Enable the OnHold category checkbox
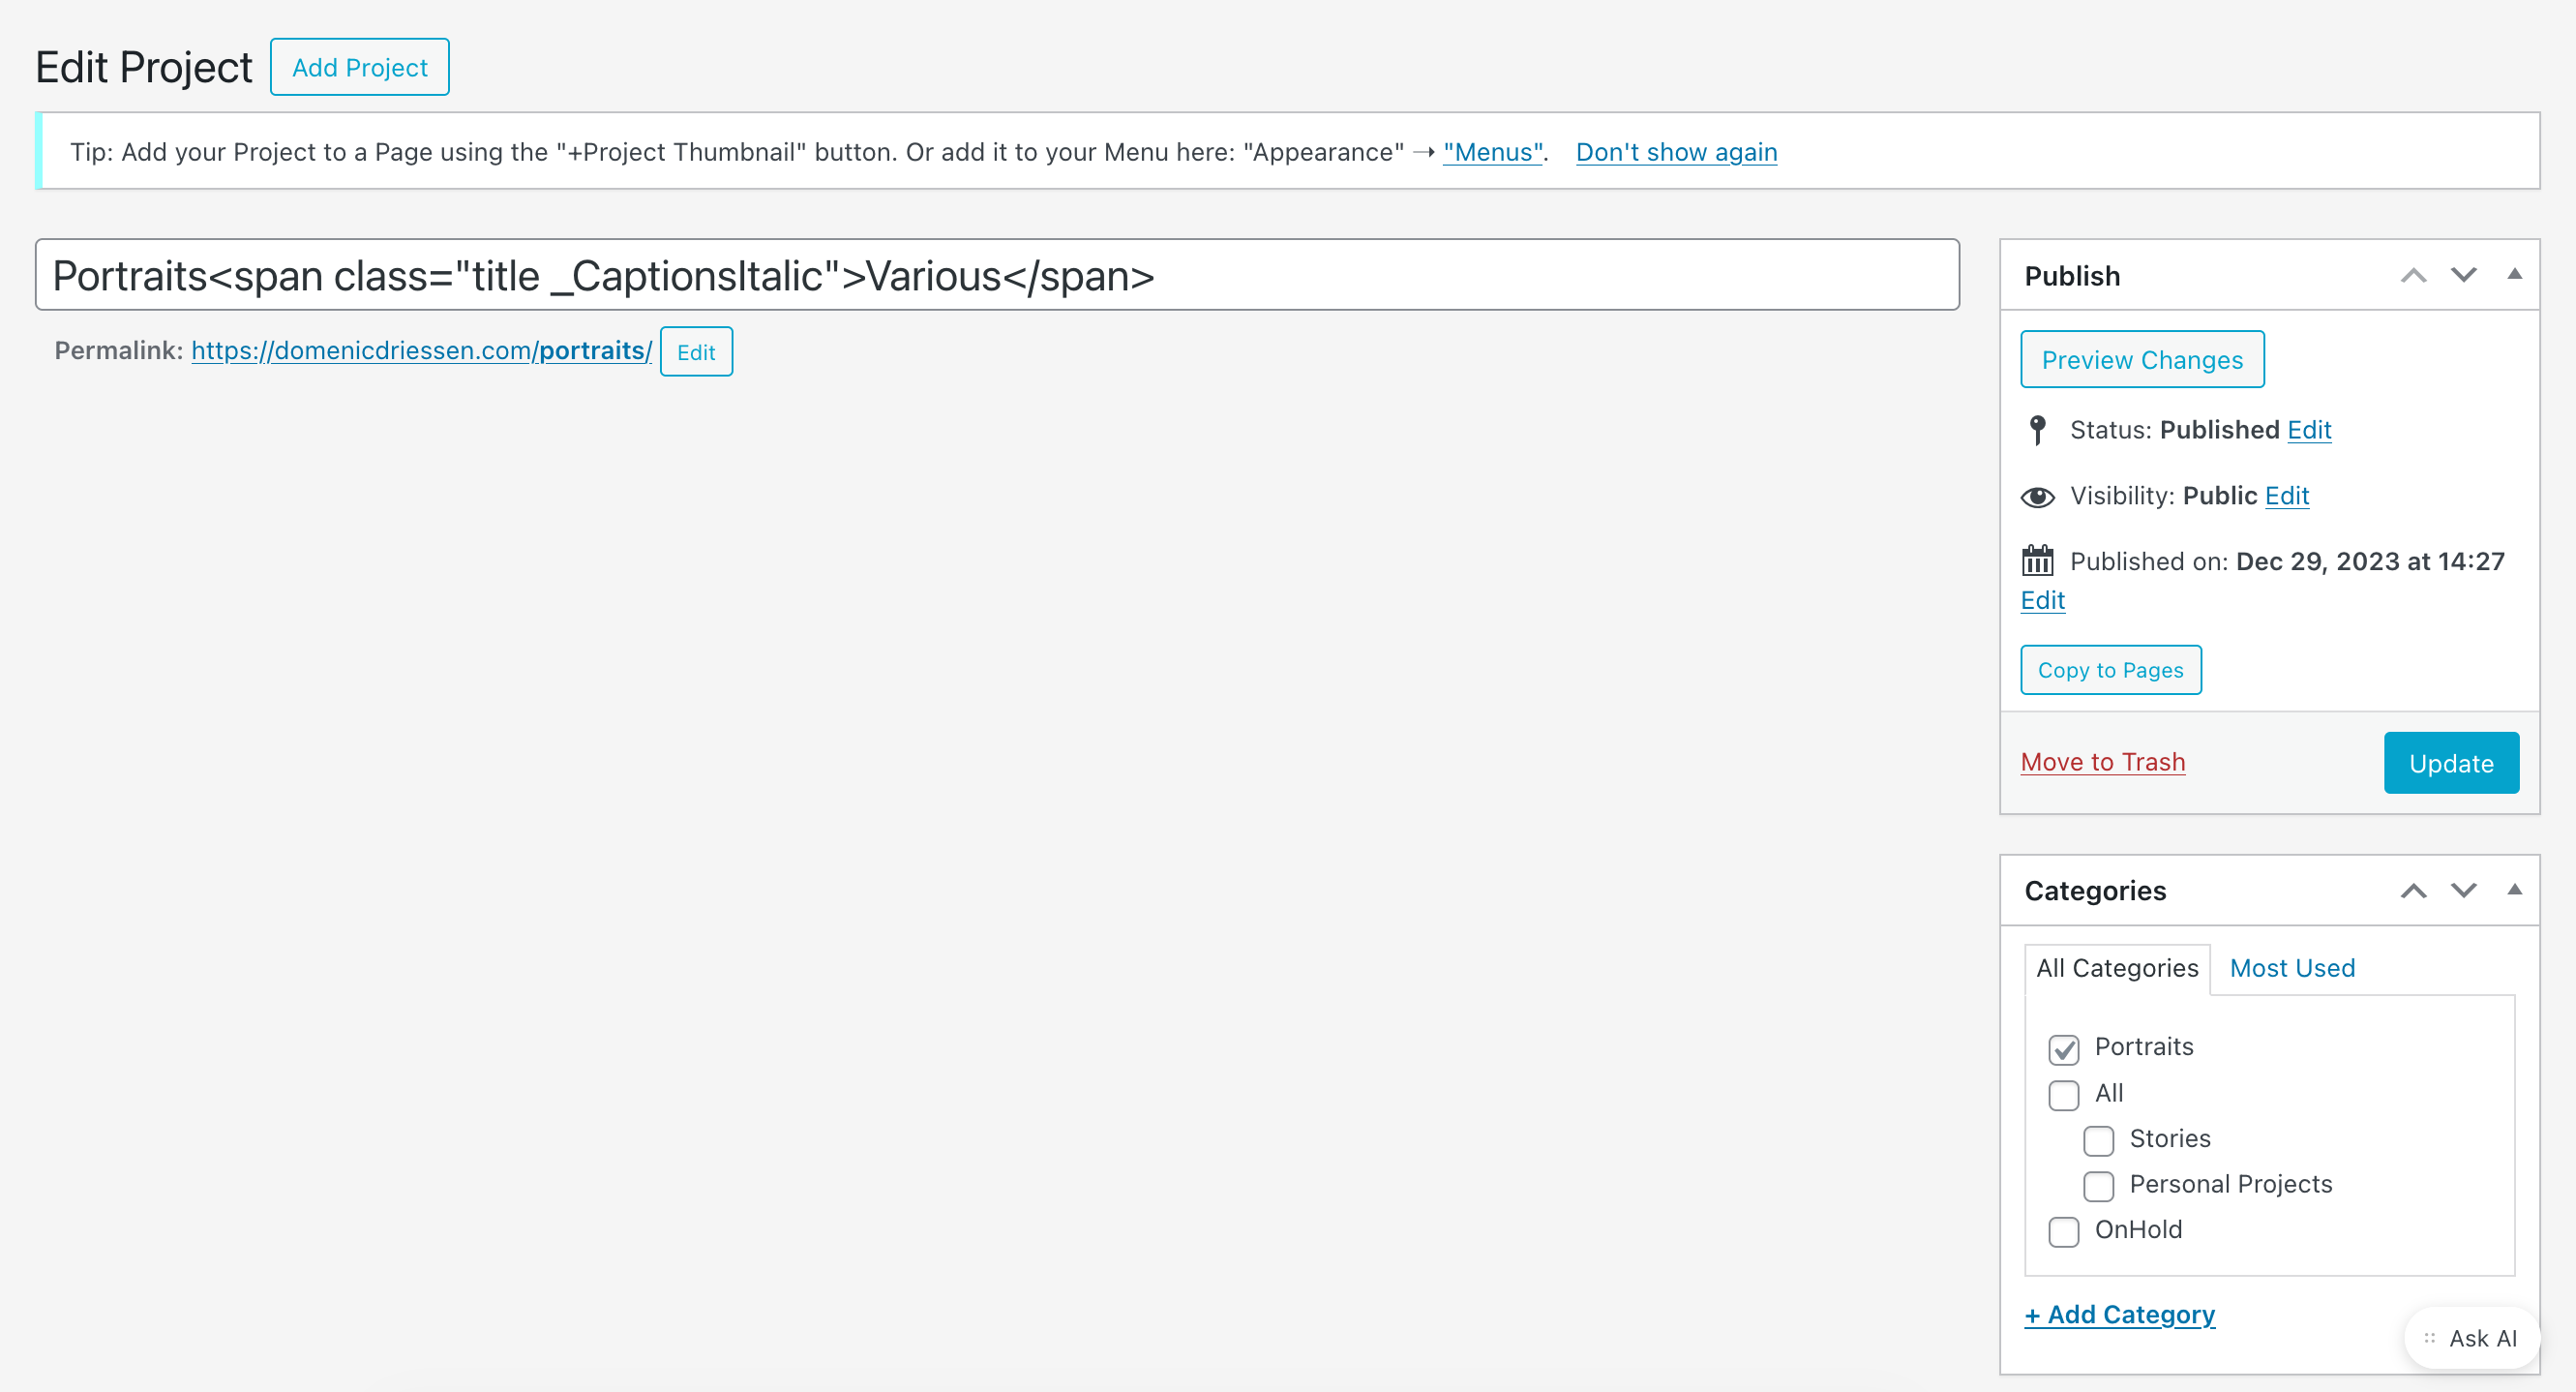Image resolution: width=2576 pixels, height=1392 pixels. [2063, 1231]
